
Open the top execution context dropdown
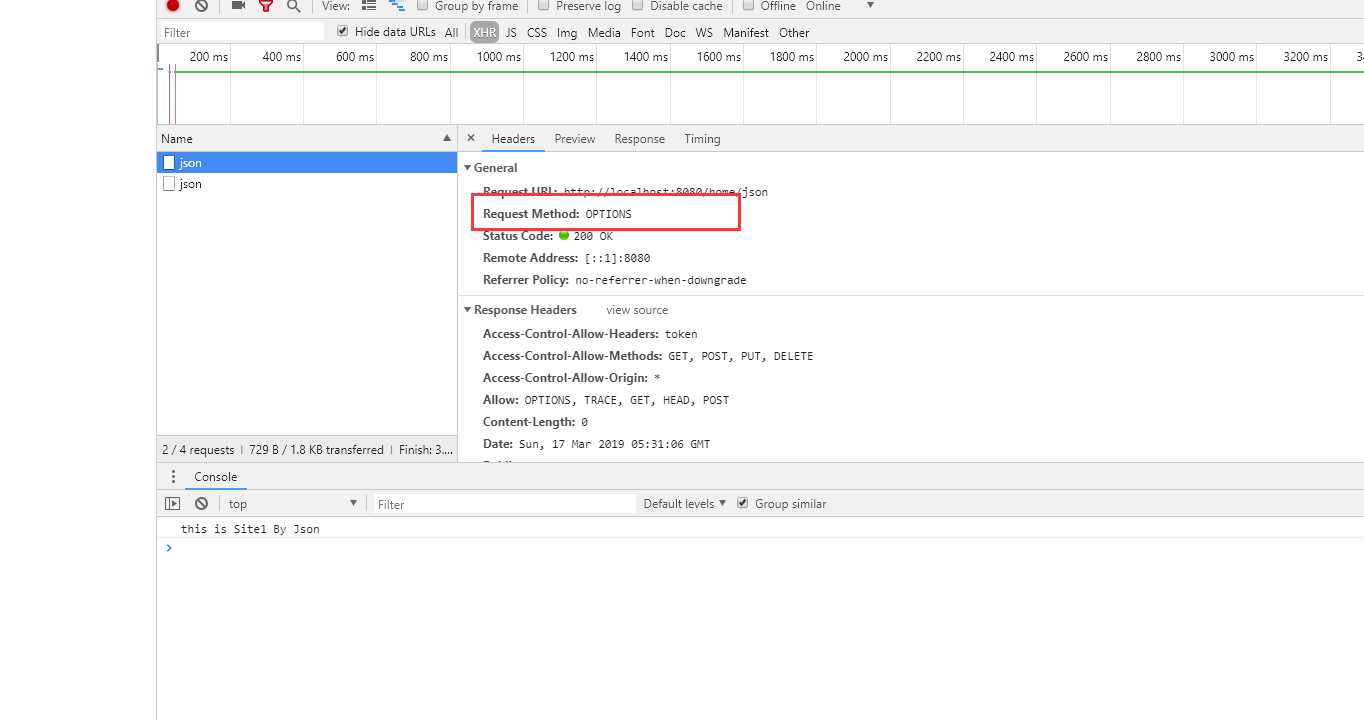[x=293, y=504]
